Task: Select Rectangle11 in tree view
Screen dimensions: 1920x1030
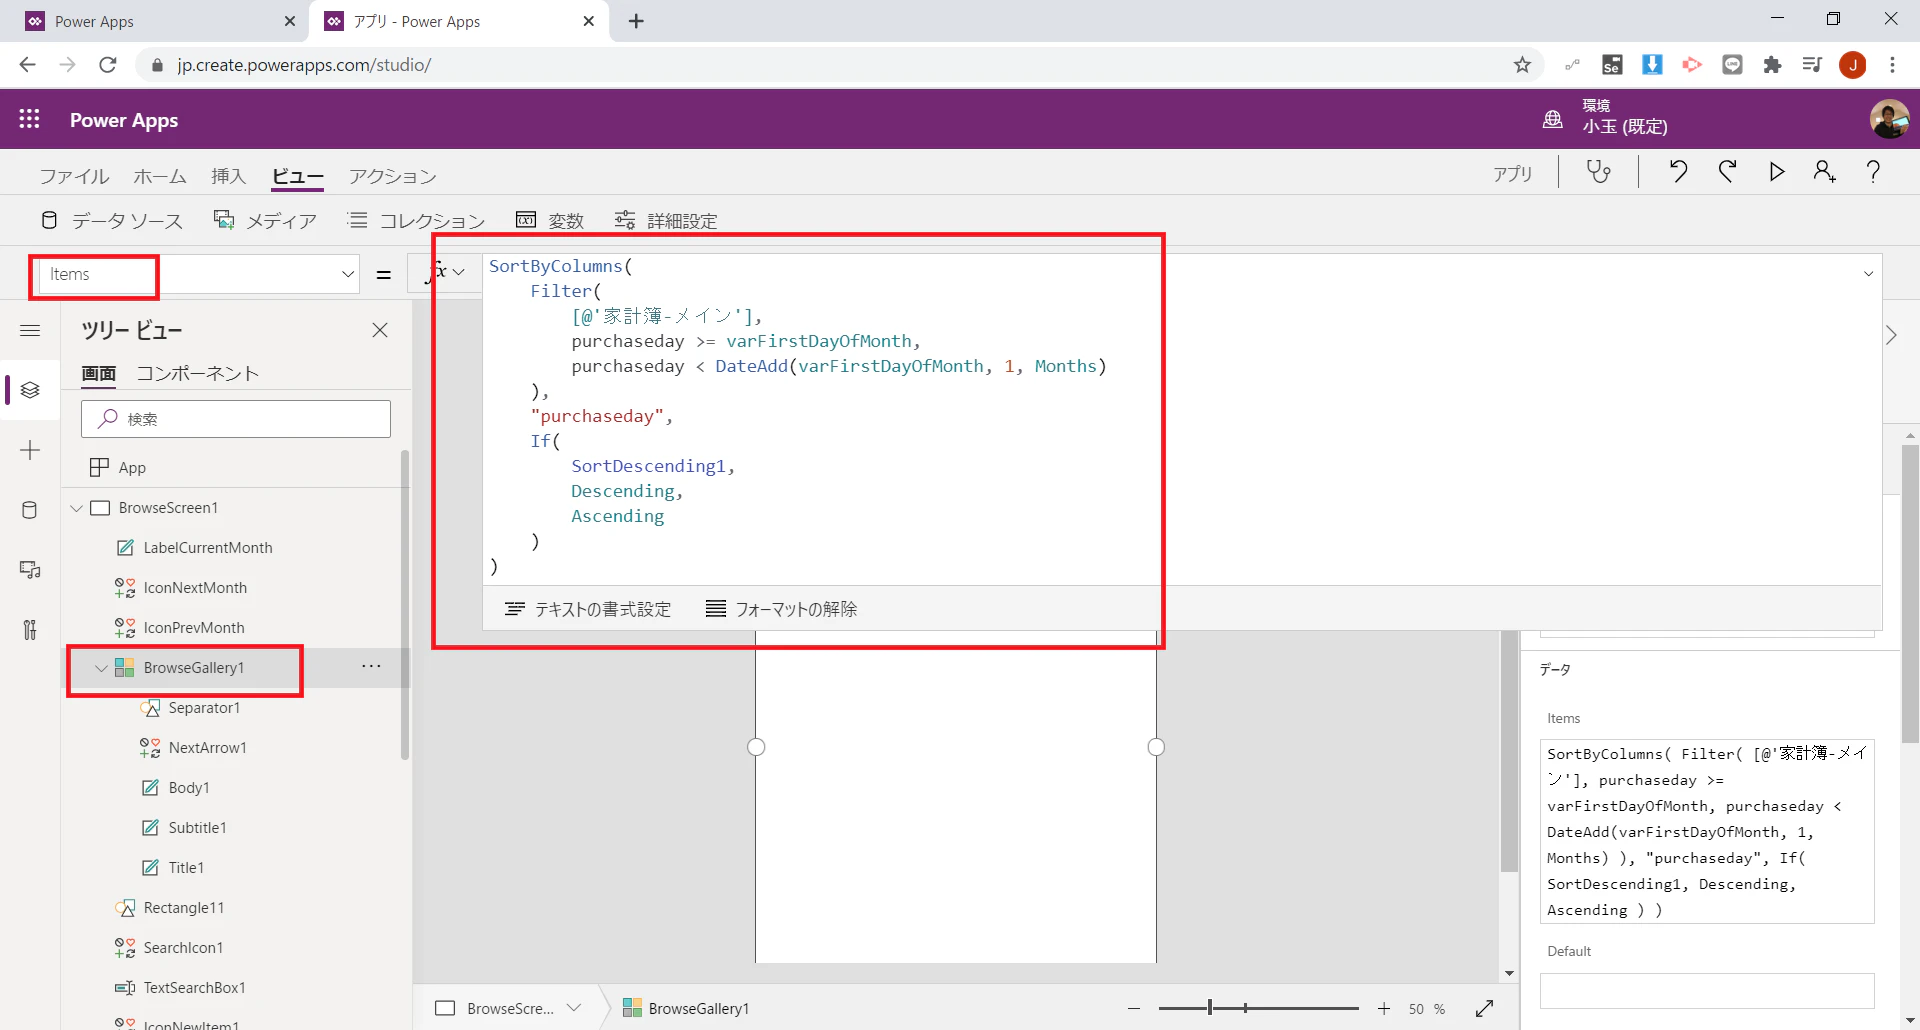Action: 184,908
